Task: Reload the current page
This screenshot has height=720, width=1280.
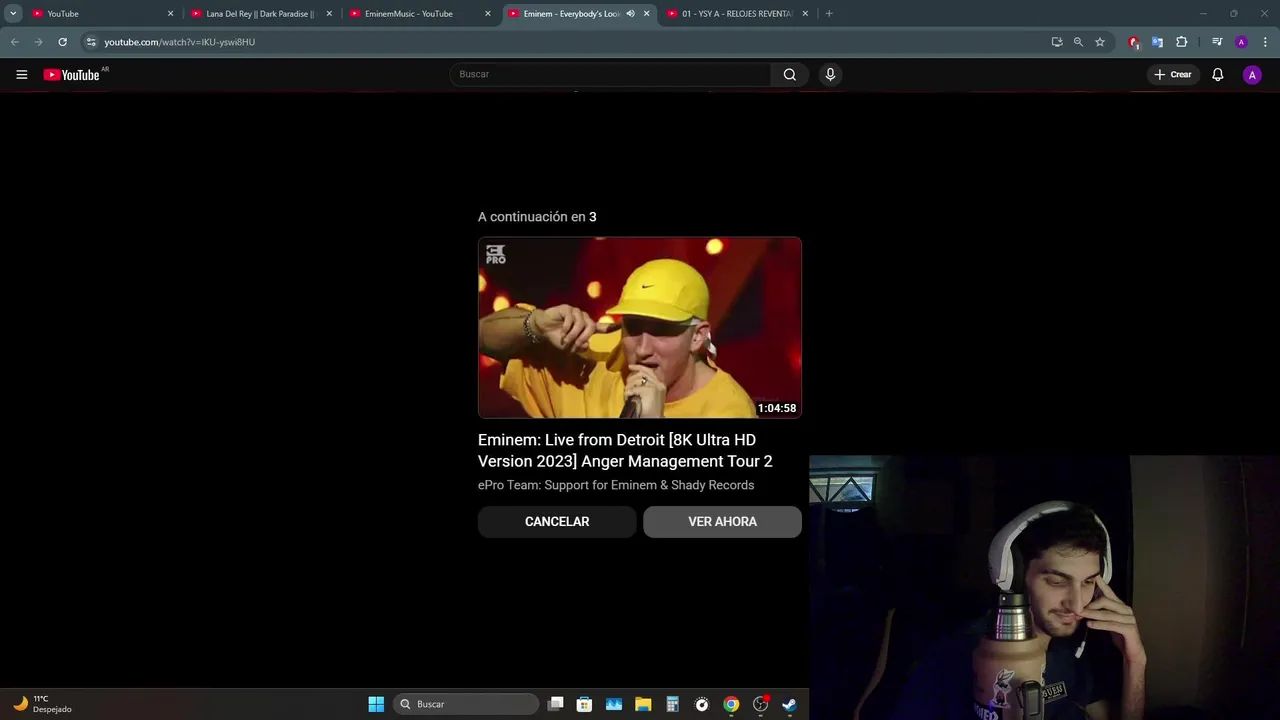Action: pos(62,42)
